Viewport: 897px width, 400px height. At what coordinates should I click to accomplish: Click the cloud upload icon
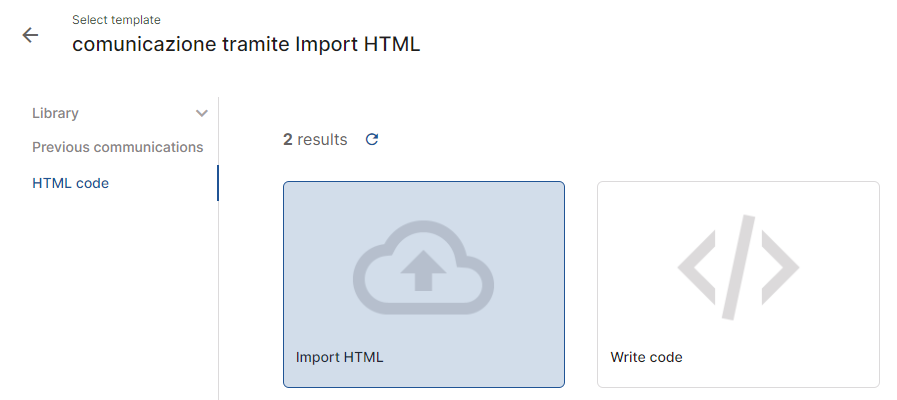pyautogui.click(x=423, y=267)
